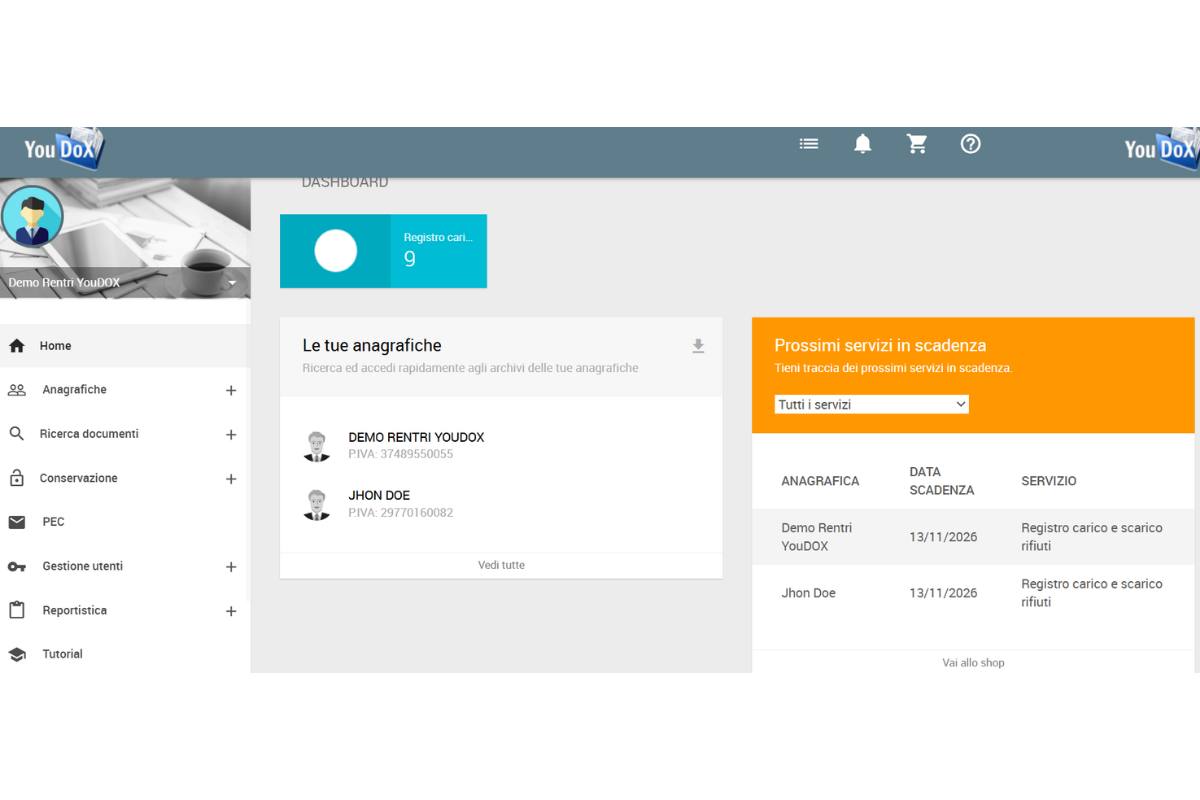The width and height of the screenshot is (1200, 800).
Task: Open PEC in the sidebar
Action: [x=53, y=522]
